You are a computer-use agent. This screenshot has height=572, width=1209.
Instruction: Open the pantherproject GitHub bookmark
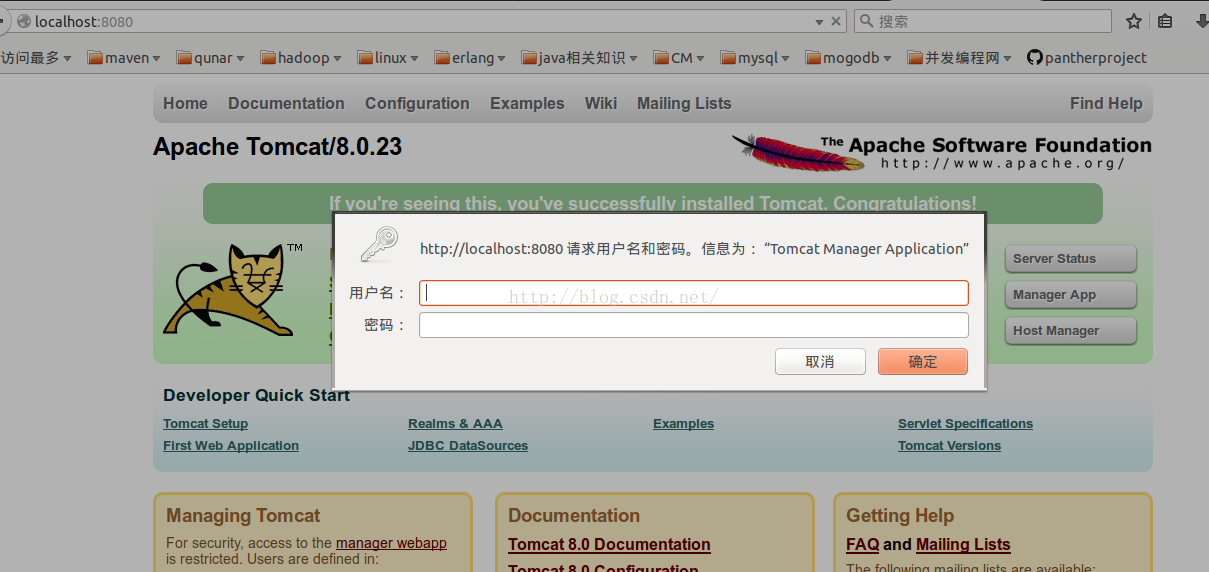[1087, 58]
